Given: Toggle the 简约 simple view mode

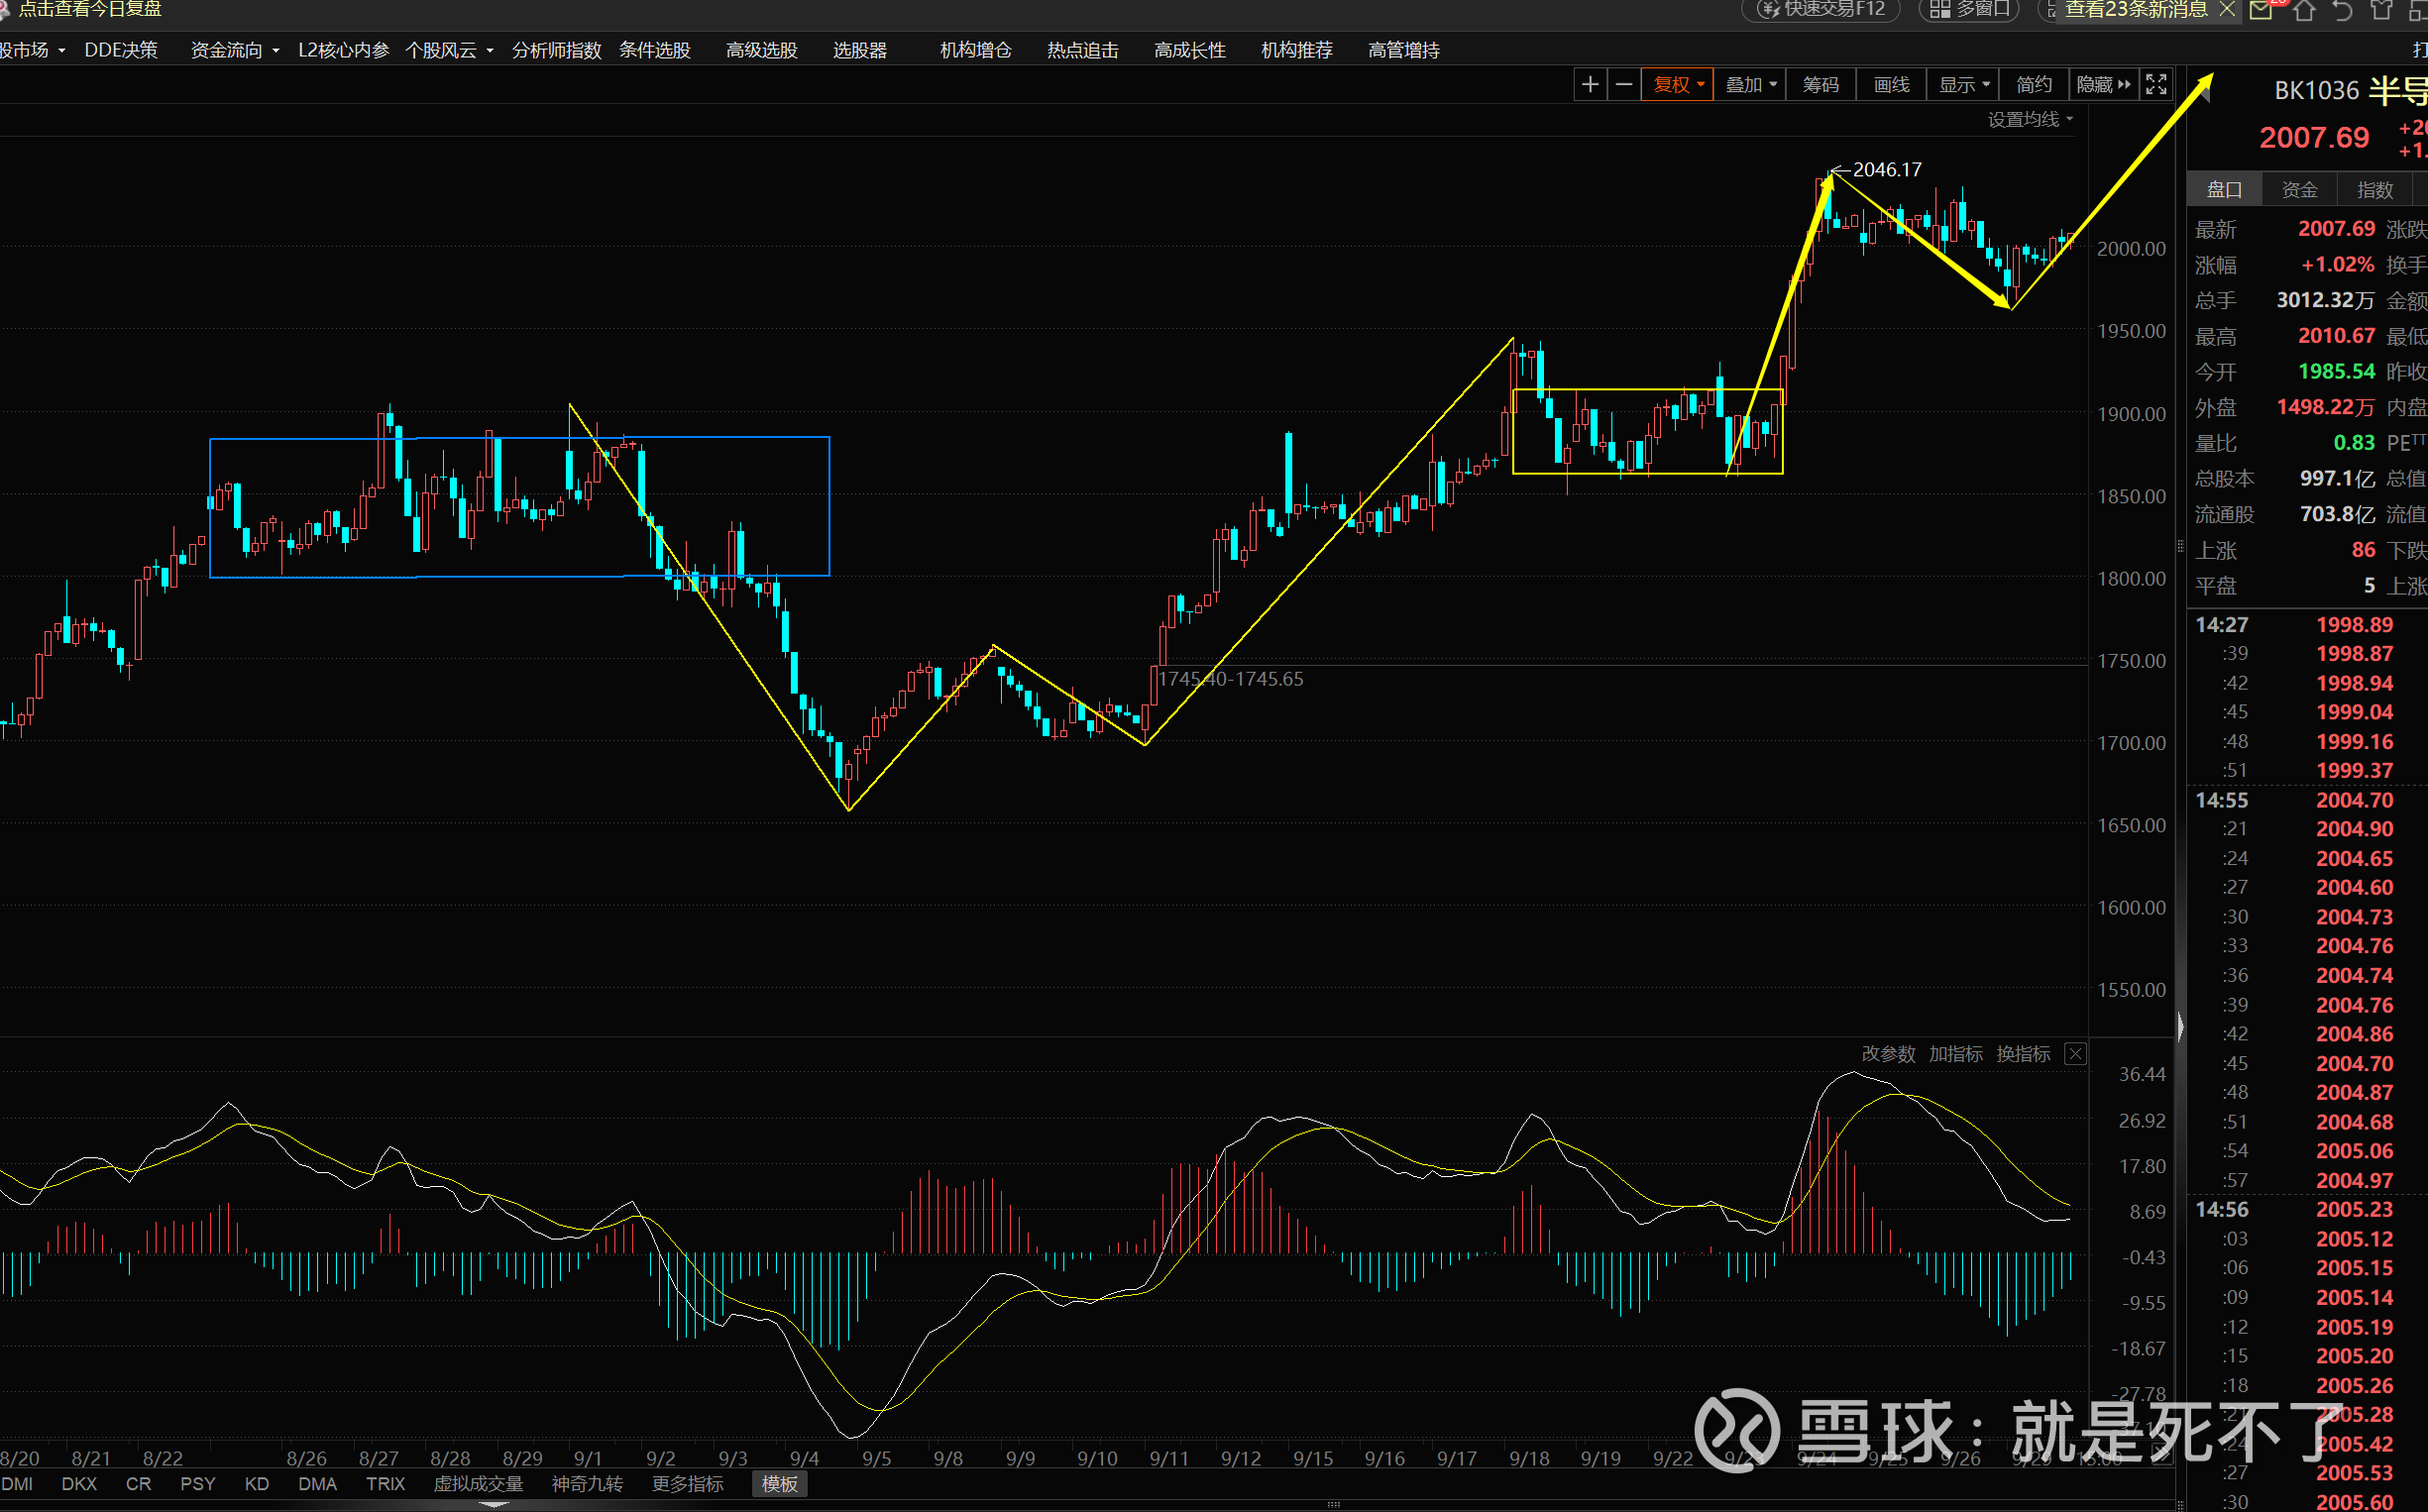Looking at the screenshot, I should click(2033, 85).
